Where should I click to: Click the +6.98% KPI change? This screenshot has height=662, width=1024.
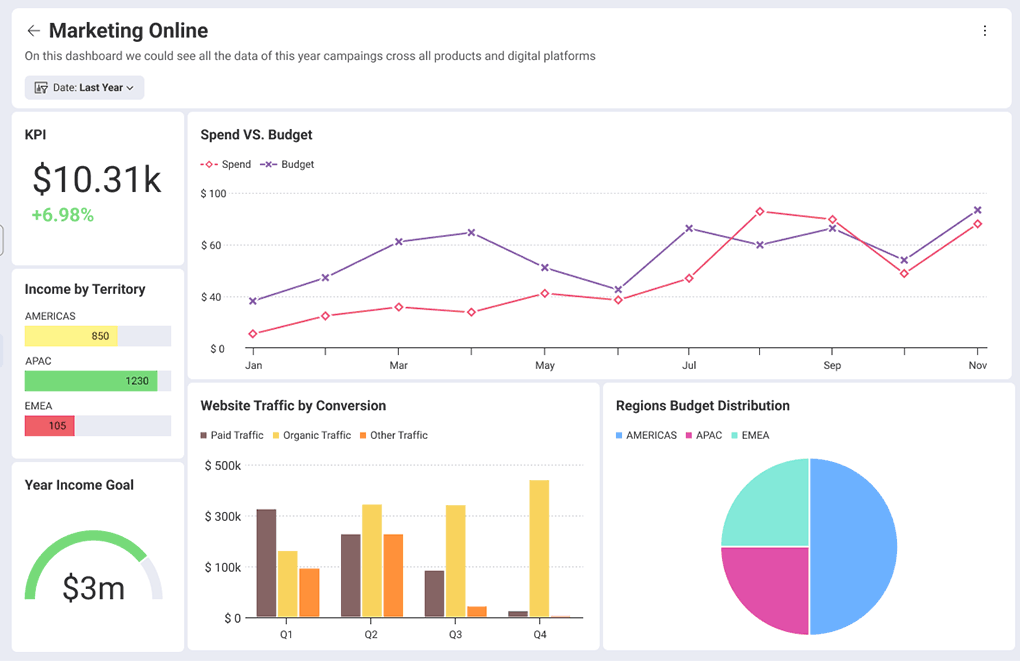coord(63,216)
